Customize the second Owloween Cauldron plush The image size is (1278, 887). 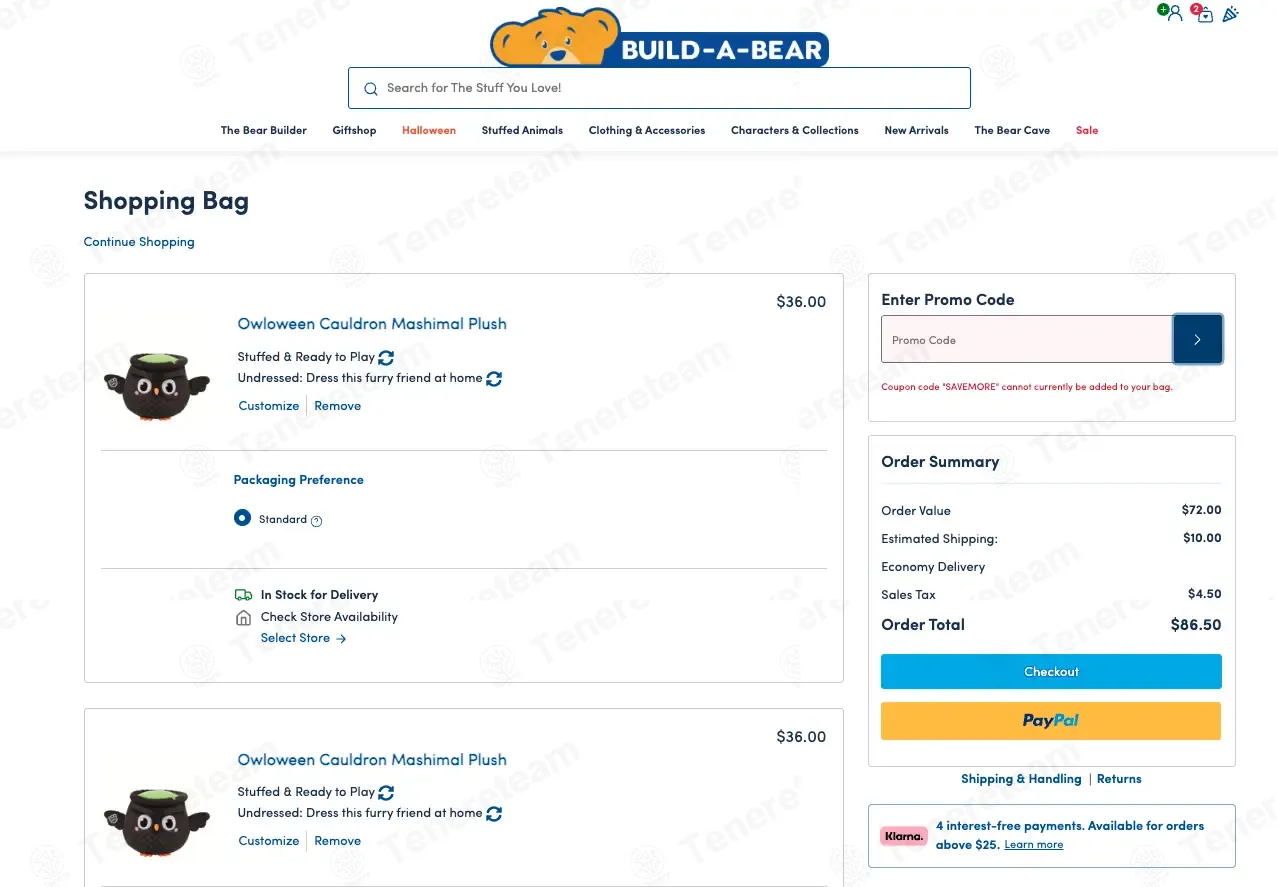(x=269, y=841)
